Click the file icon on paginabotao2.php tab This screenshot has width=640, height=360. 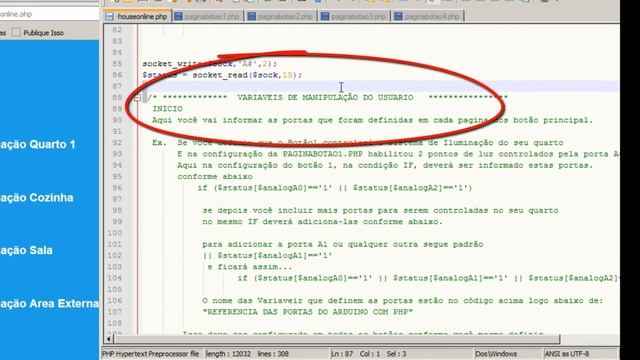(x=252, y=16)
